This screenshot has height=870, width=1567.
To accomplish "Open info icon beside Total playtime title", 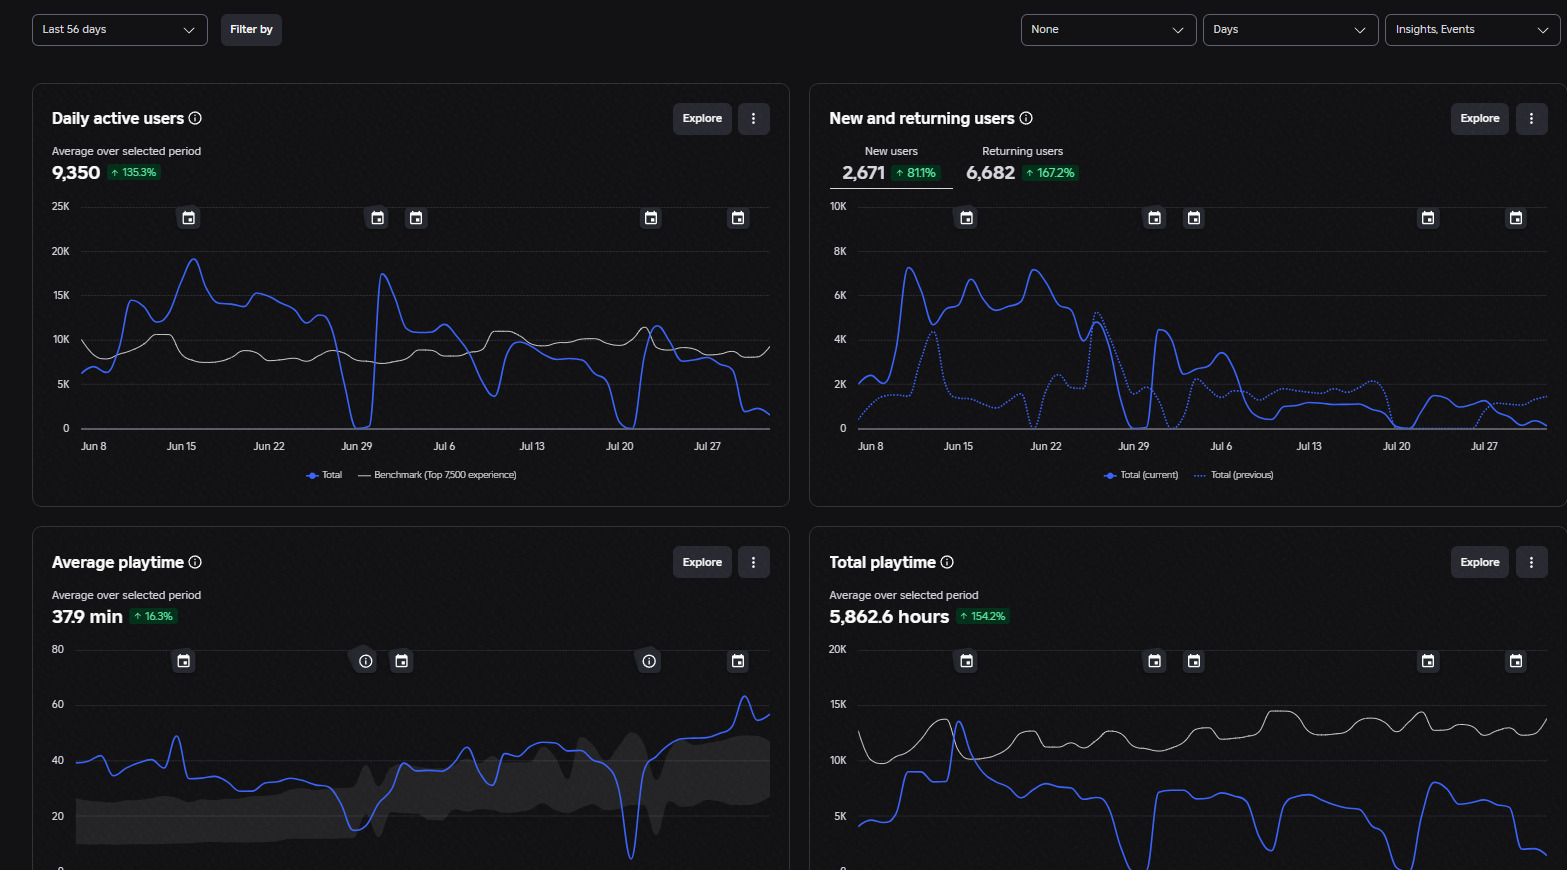I will (947, 562).
